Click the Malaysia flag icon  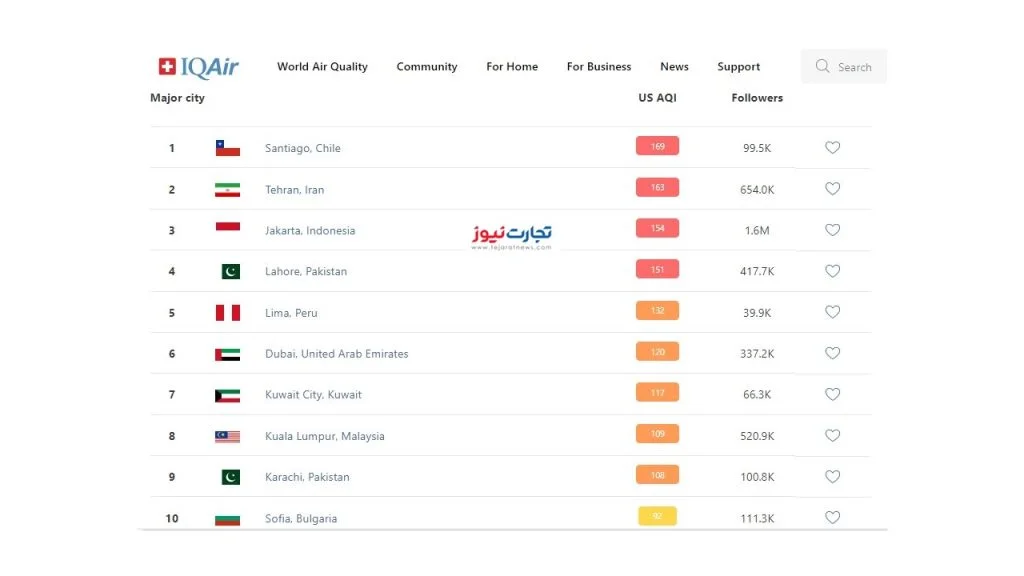227,437
